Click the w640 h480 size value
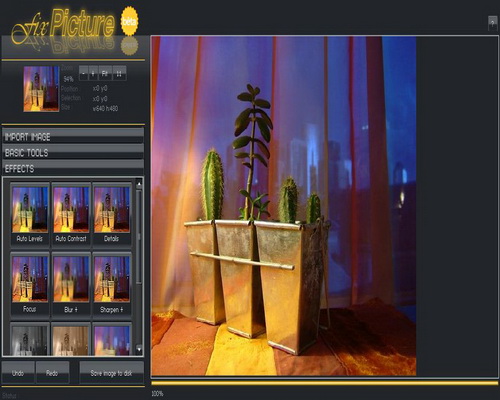The width and height of the screenshot is (500, 400). tap(105, 108)
